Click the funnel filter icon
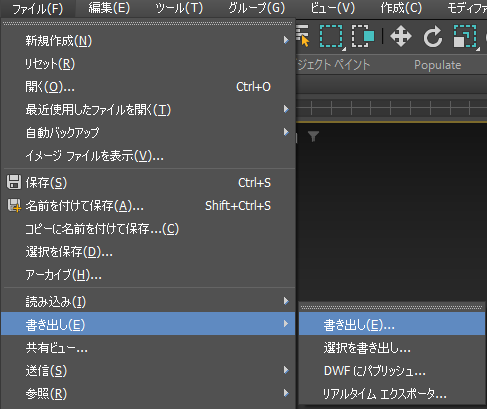 [313, 136]
